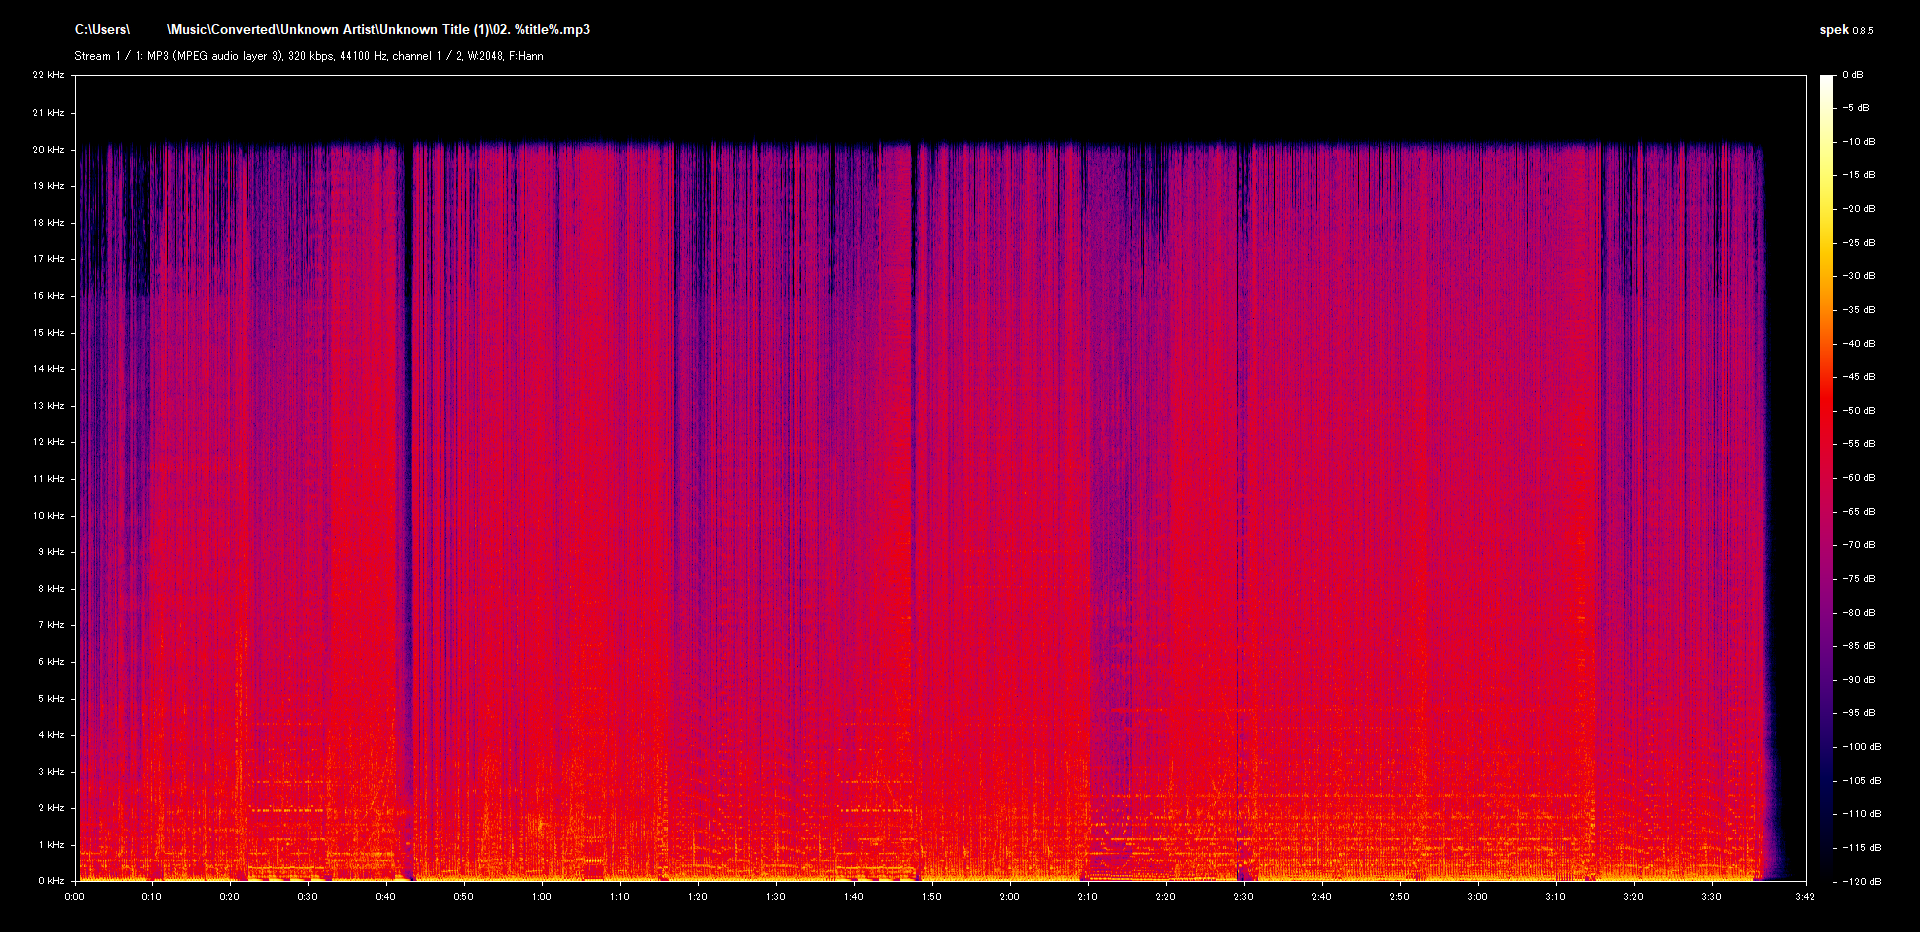Select the 16 kHz frequency label
The width and height of the screenshot is (1920, 932).
[x=48, y=296]
